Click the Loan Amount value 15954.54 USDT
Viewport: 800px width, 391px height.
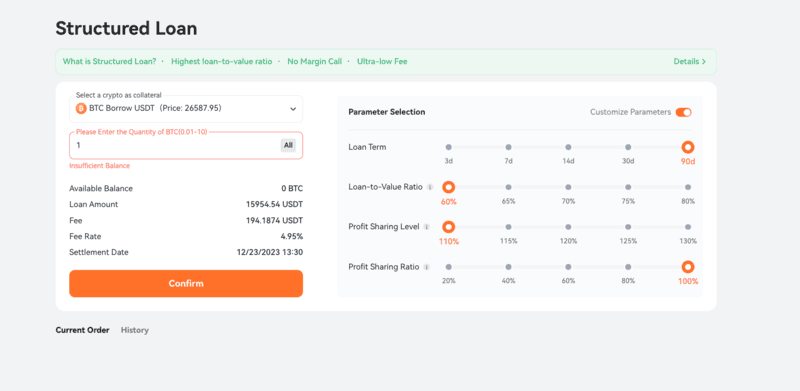click(x=274, y=205)
